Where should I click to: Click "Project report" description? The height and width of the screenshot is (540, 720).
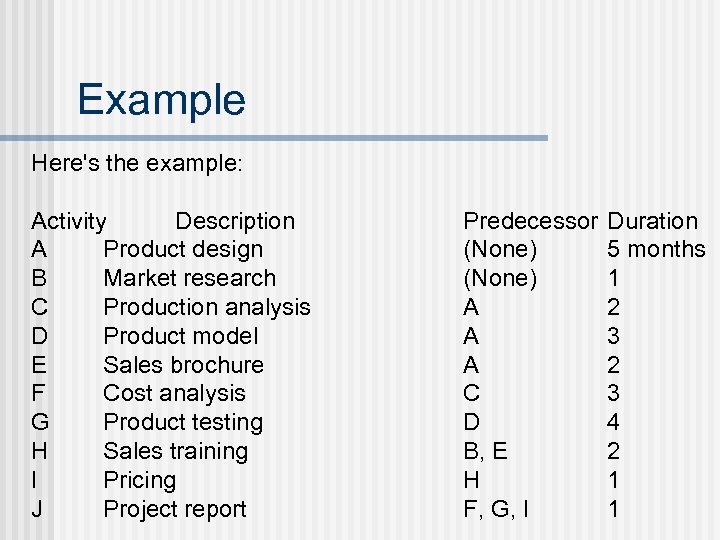174,509
